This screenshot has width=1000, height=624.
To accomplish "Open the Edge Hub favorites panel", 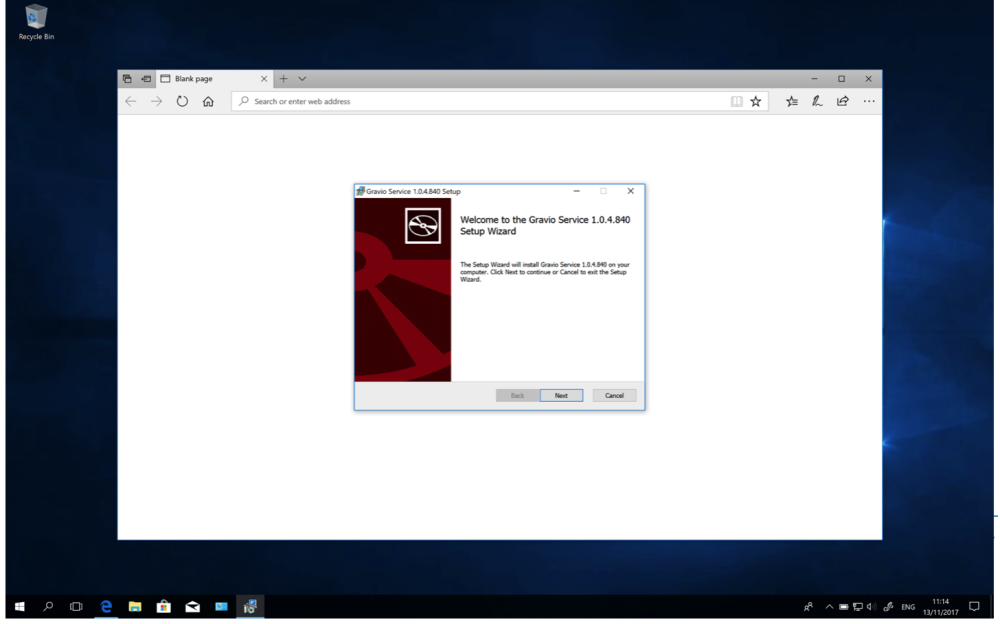I will (791, 101).
